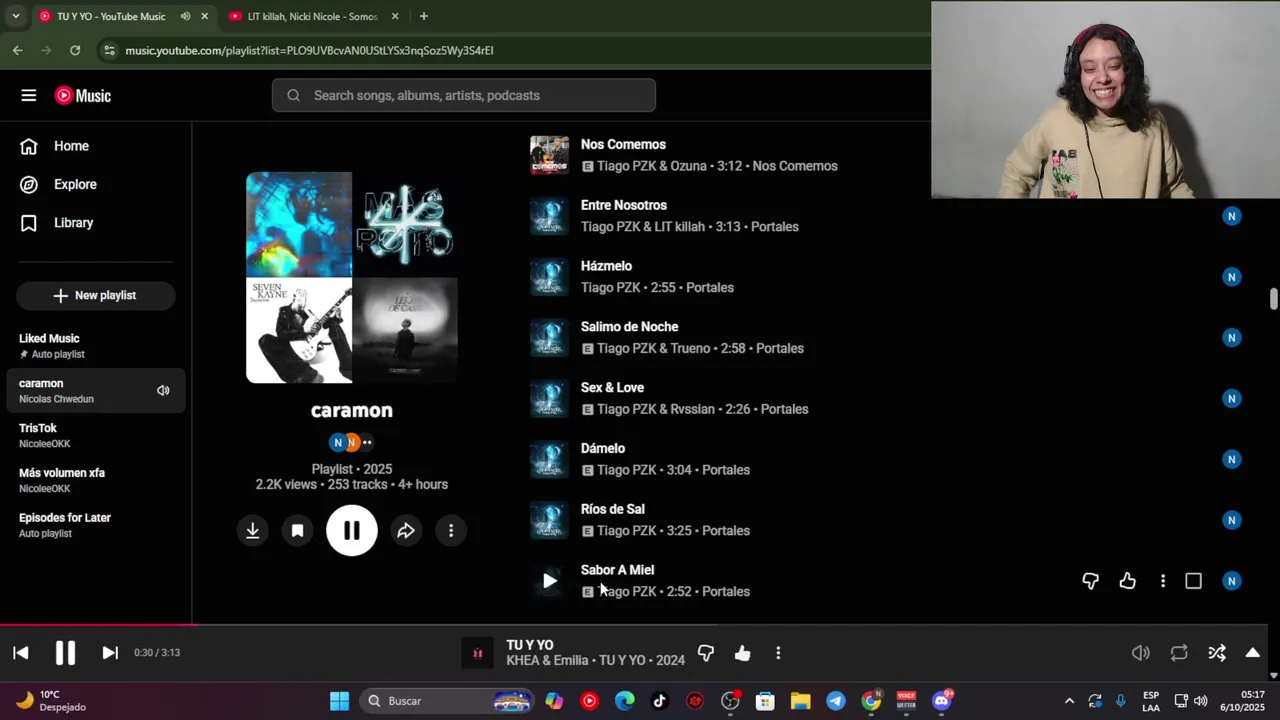Viewport: 1280px width, 720px height.
Task: Dislike current song TU Y YO
Action: [x=706, y=653]
